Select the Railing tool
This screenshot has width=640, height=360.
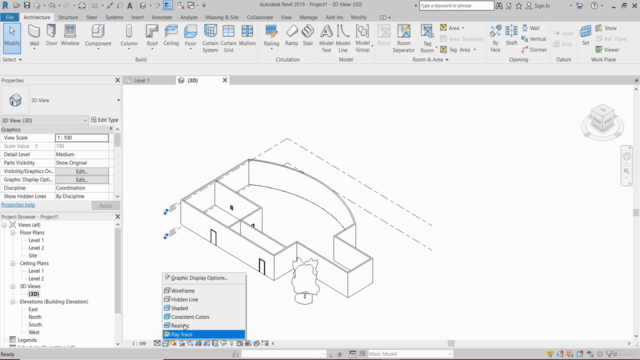tap(271, 36)
